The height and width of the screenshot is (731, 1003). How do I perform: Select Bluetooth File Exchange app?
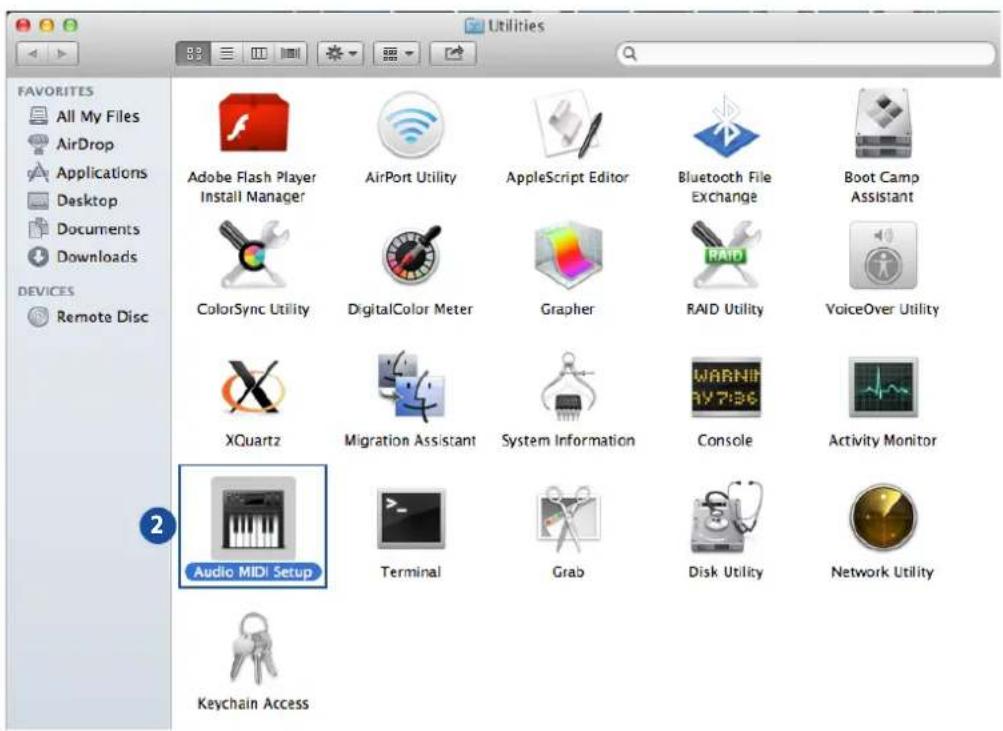[x=725, y=126]
